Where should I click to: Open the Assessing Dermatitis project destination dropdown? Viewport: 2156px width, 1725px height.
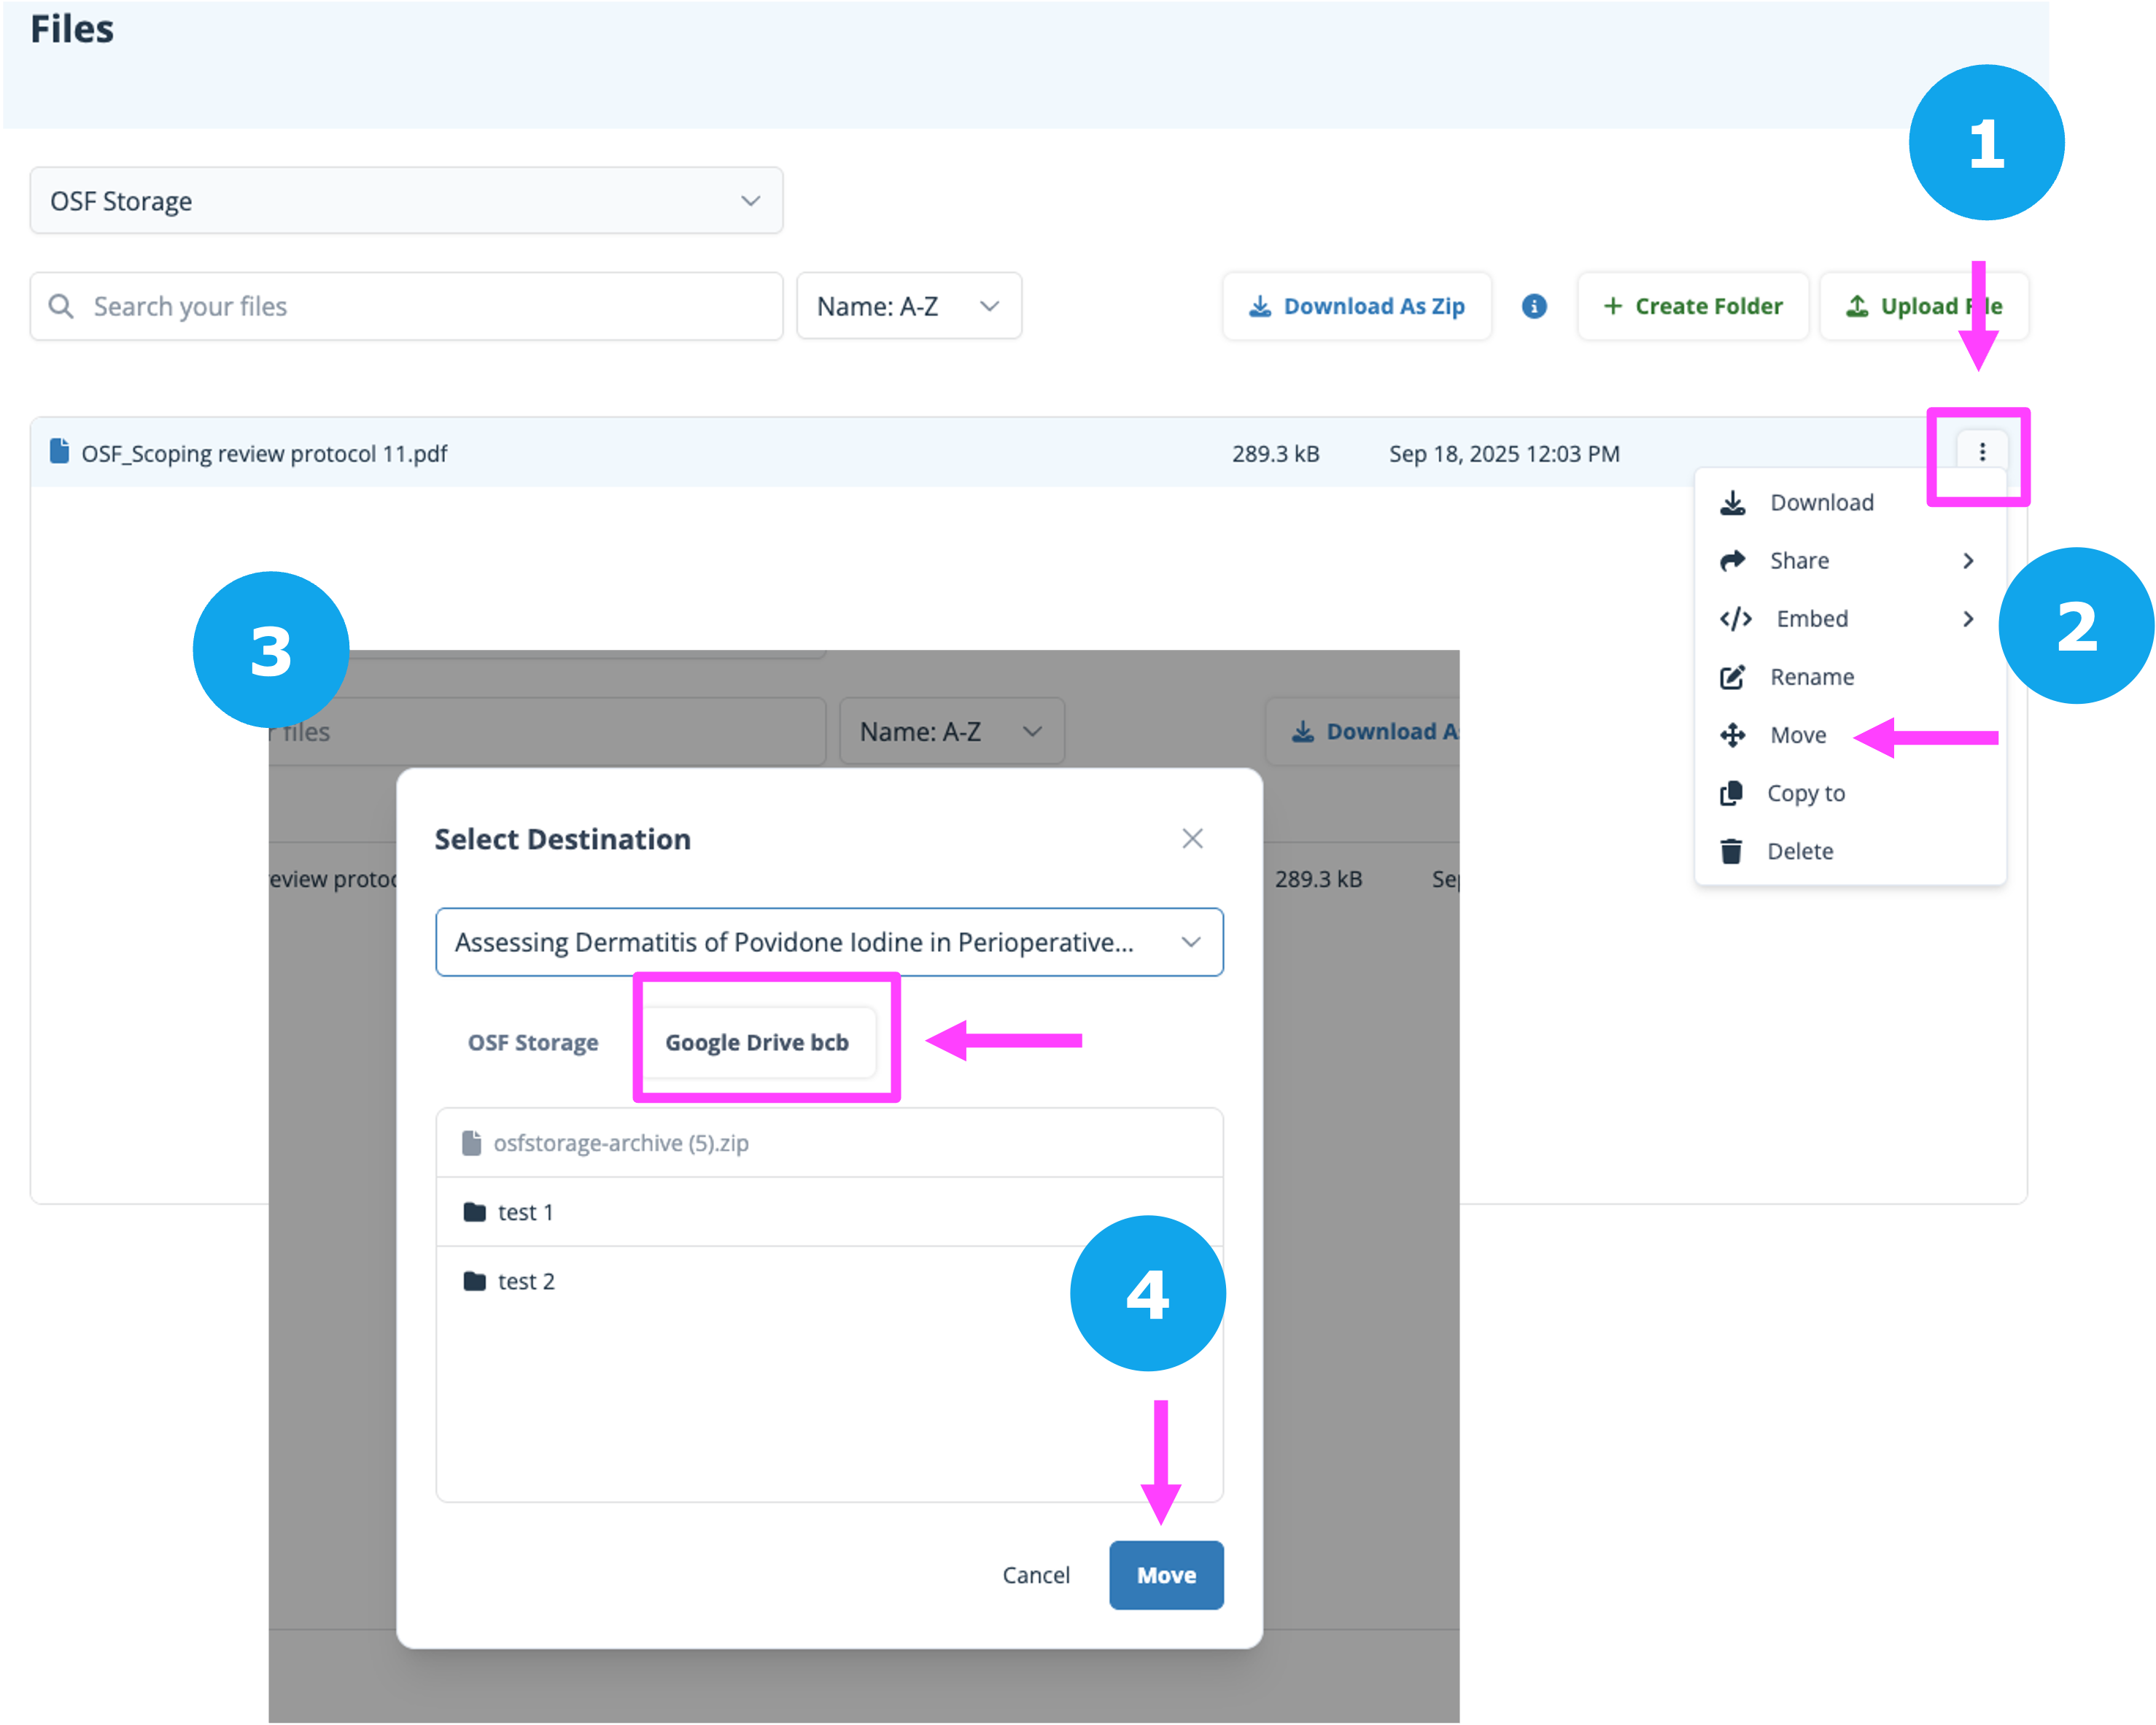829,942
